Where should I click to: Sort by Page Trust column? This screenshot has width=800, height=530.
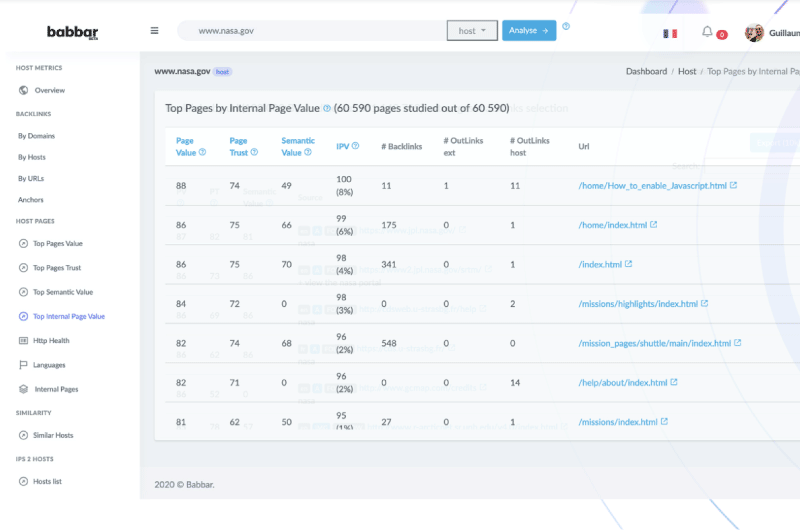coord(238,146)
